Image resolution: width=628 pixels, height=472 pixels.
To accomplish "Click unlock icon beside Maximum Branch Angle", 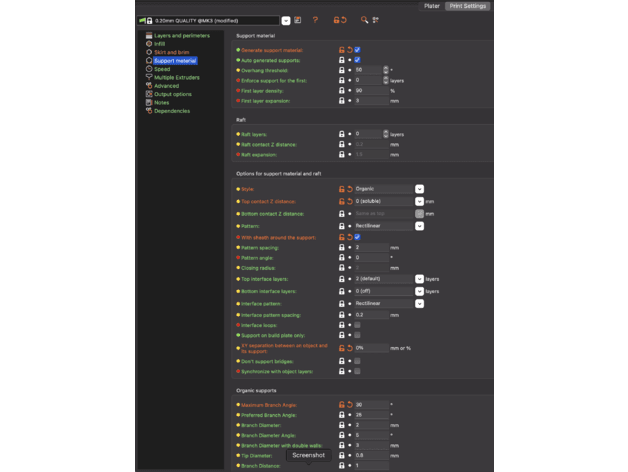I will coord(342,405).
